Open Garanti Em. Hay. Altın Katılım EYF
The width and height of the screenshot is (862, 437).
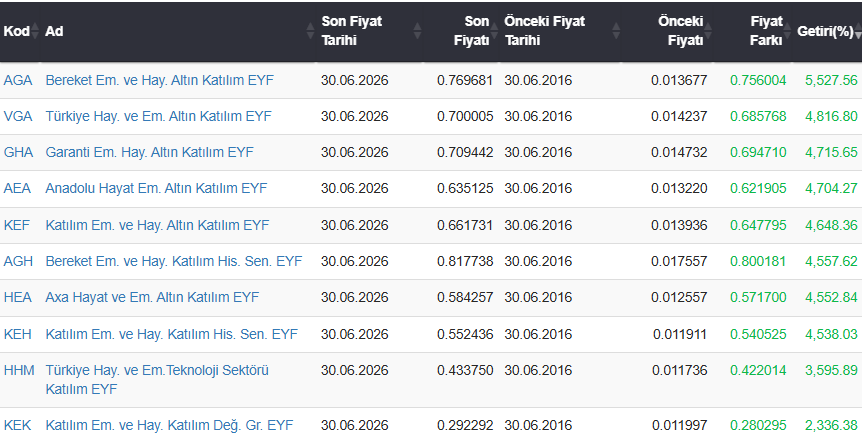coord(150,152)
